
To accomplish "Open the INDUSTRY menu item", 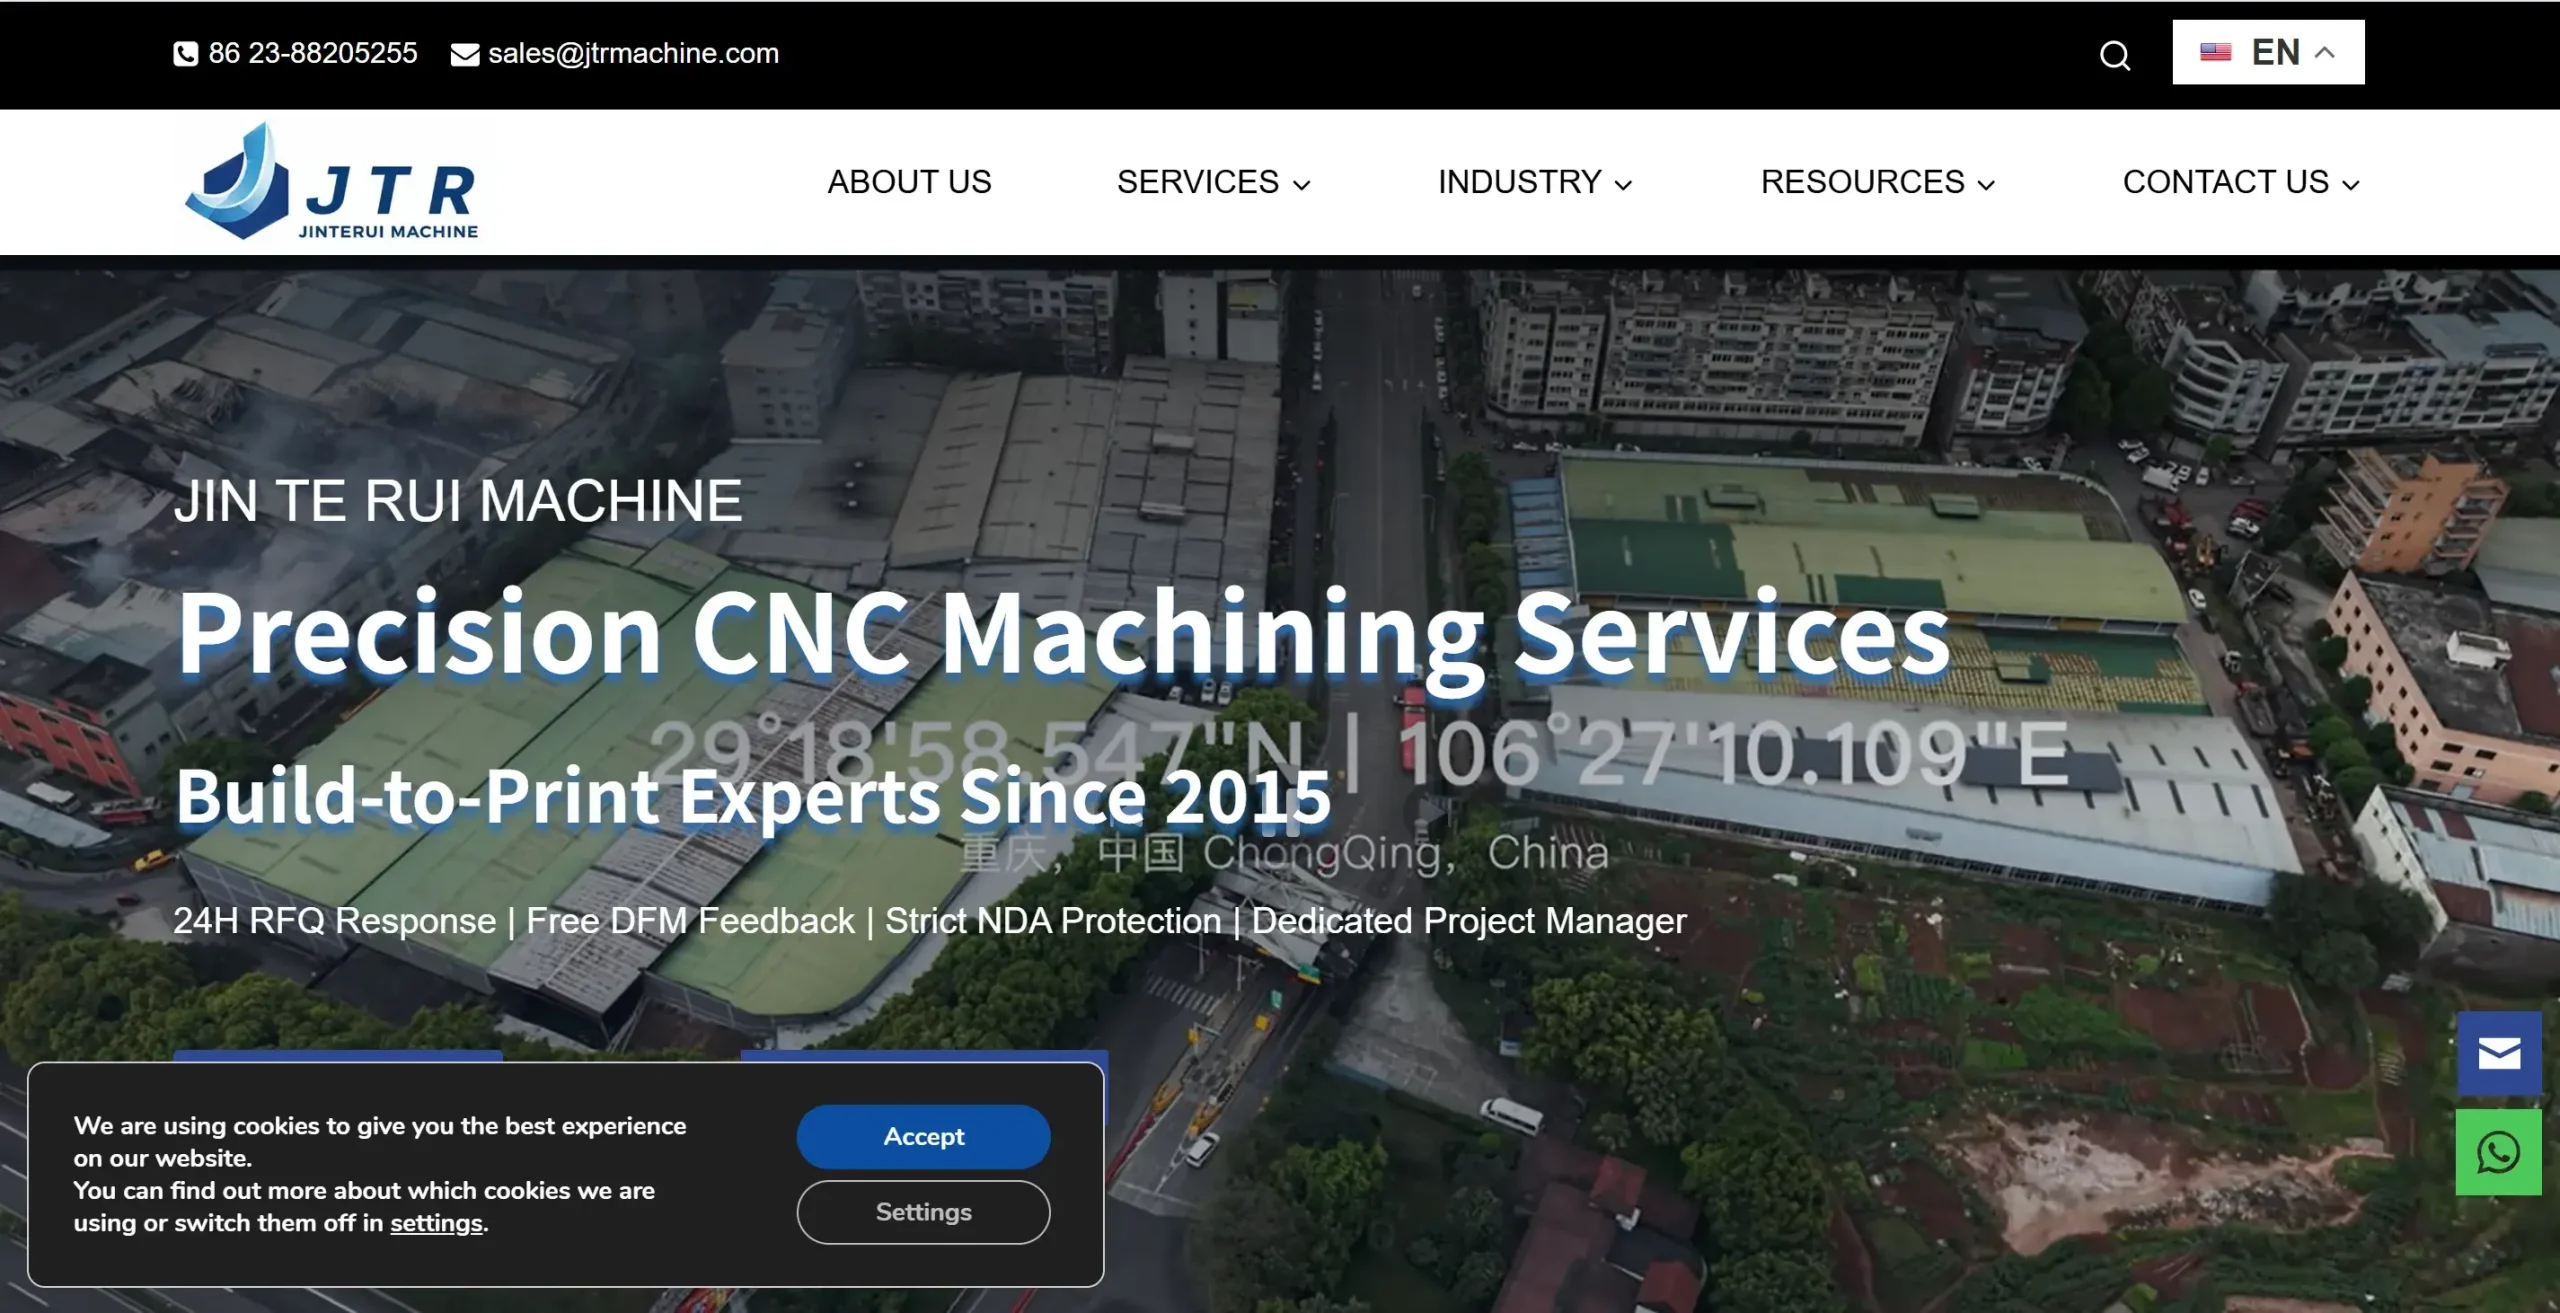I will coord(1520,182).
